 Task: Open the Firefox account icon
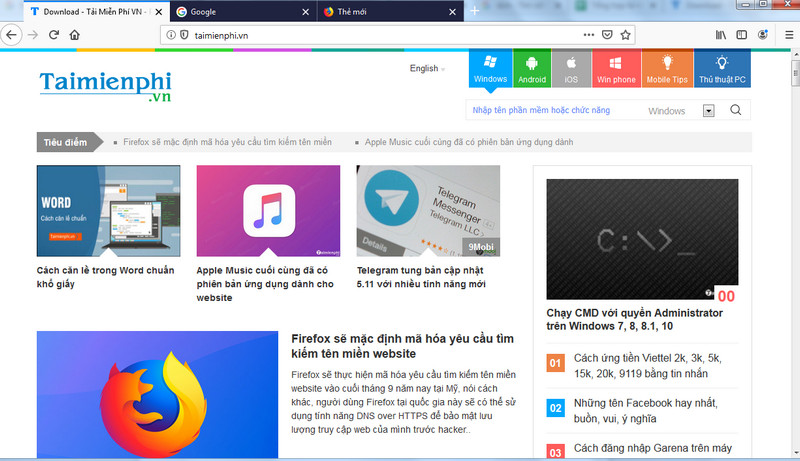point(763,35)
